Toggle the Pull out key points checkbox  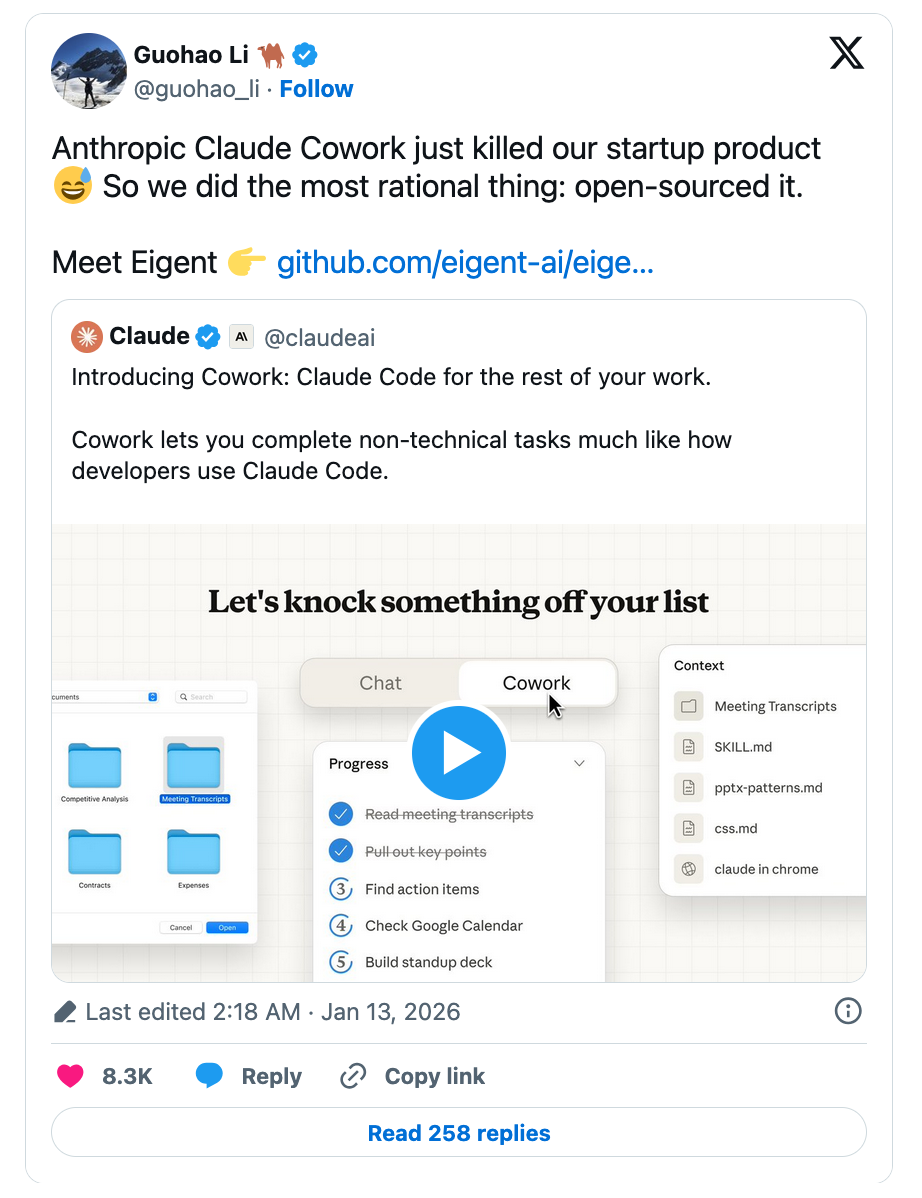tap(341, 852)
